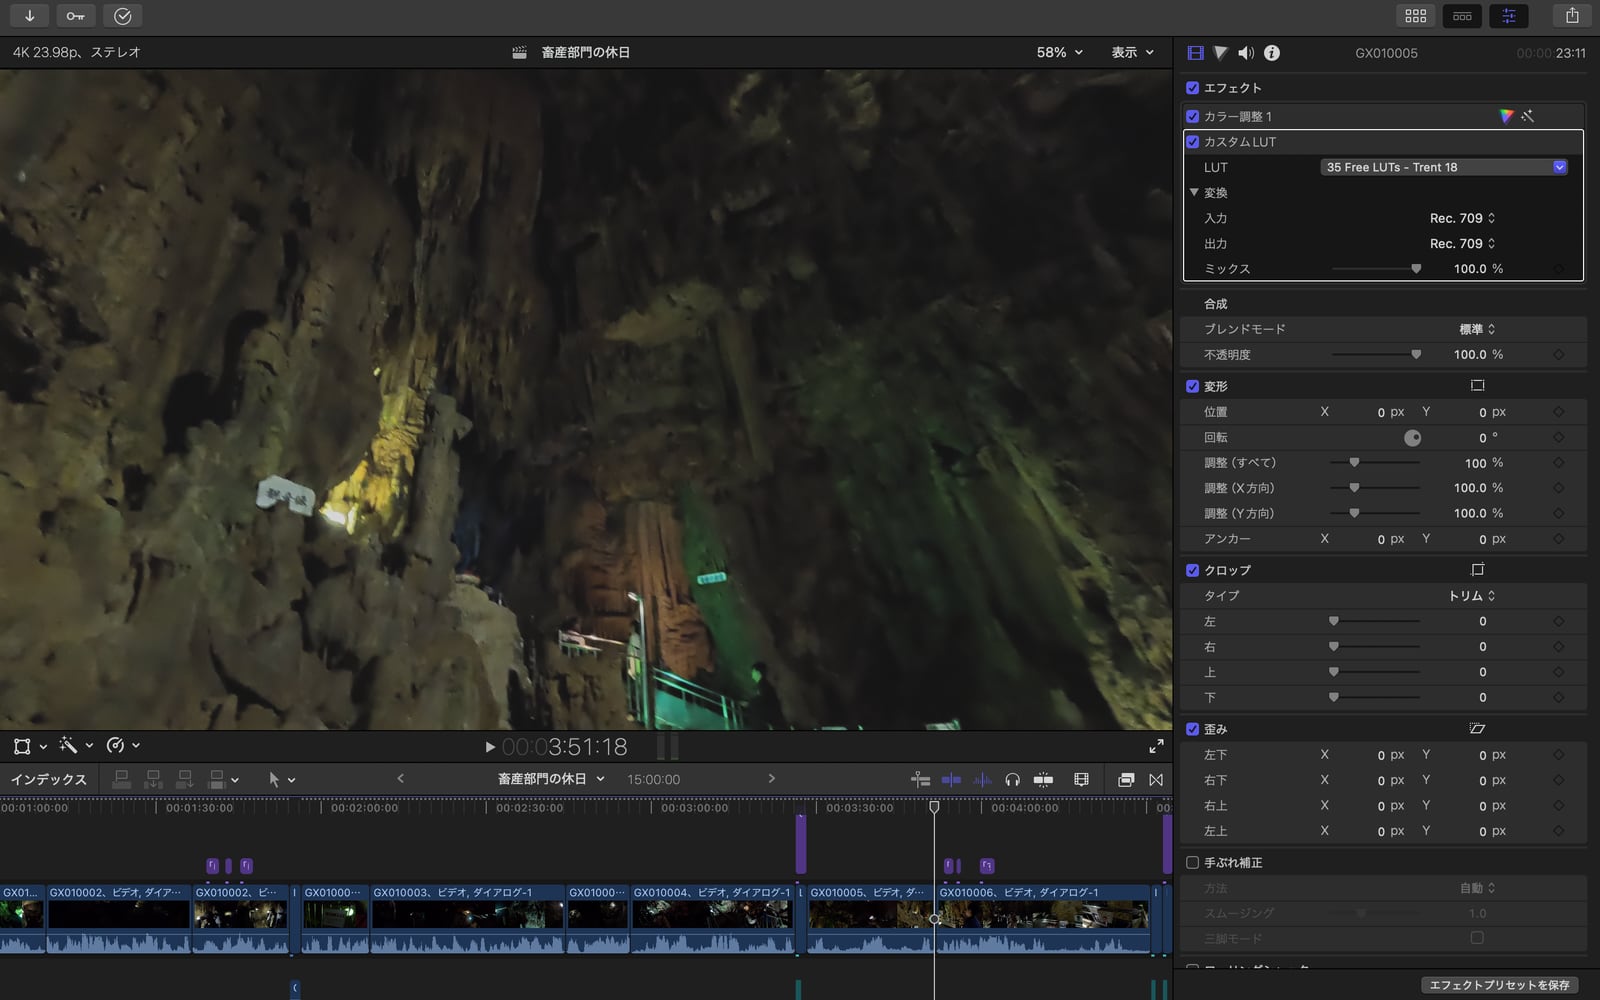The height and width of the screenshot is (1000, 1600).
Task: Toggle the headphones solo icon
Action: click(1012, 780)
